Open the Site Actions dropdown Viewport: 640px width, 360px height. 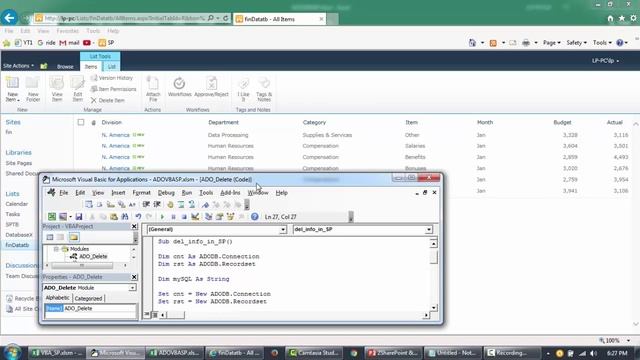[x=18, y=66]
